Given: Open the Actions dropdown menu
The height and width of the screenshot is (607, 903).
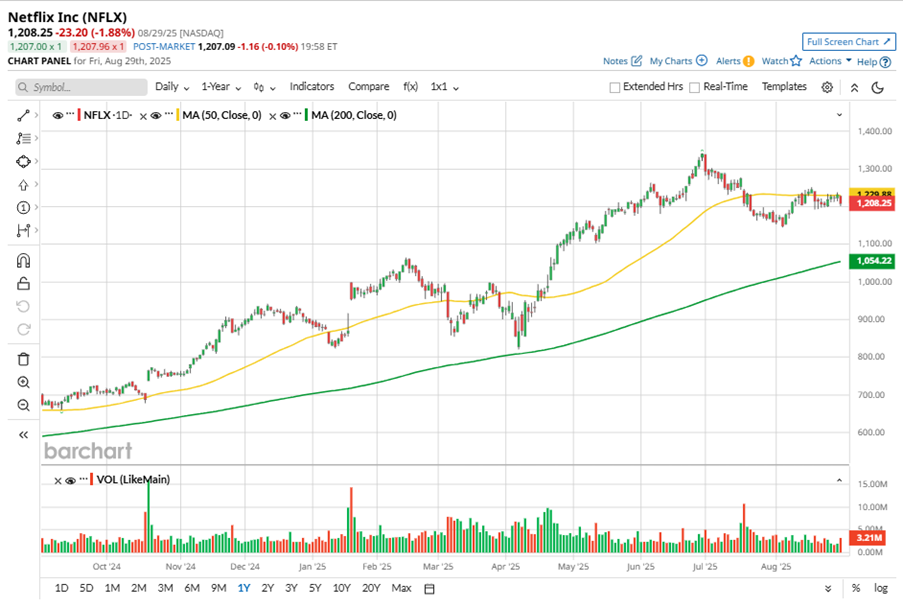Looking at the screenshot, I should point(830,61).
